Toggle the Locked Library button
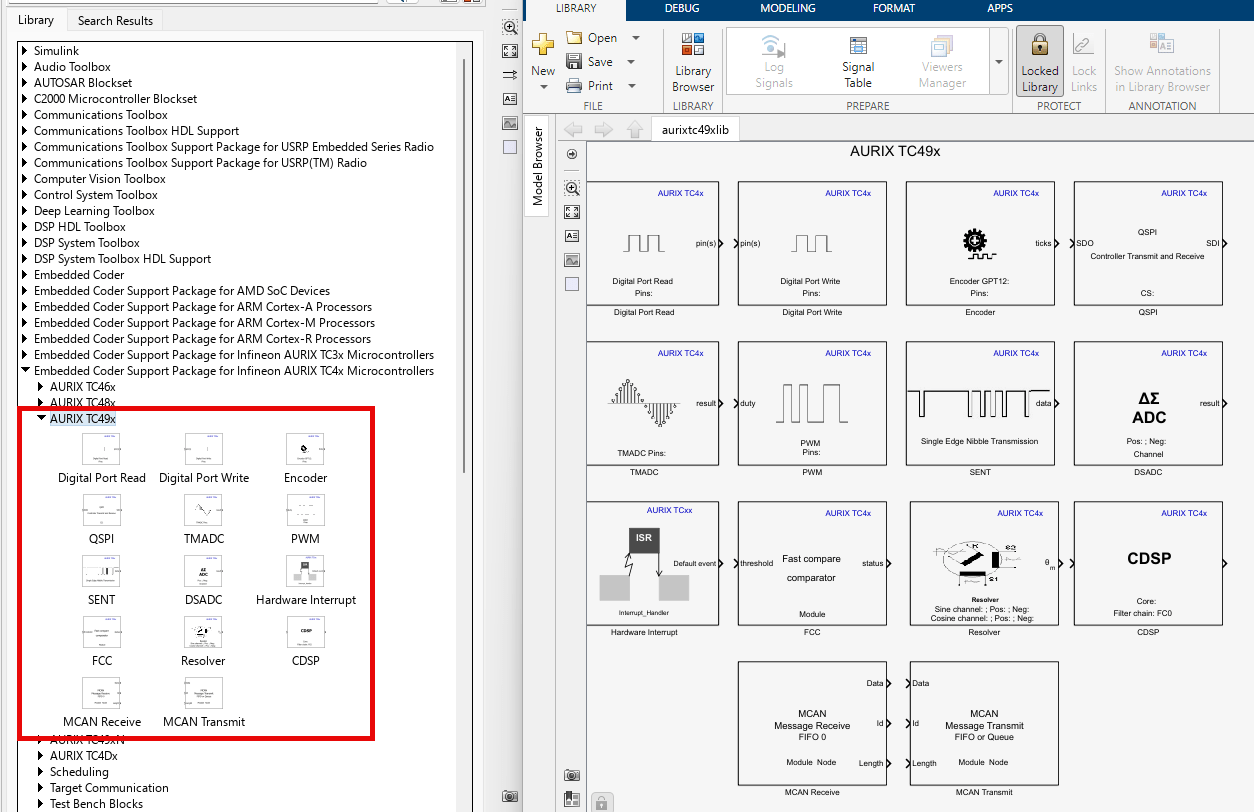The height and width of the screenshot is (812, 1254). click(x=1039, y=62)
